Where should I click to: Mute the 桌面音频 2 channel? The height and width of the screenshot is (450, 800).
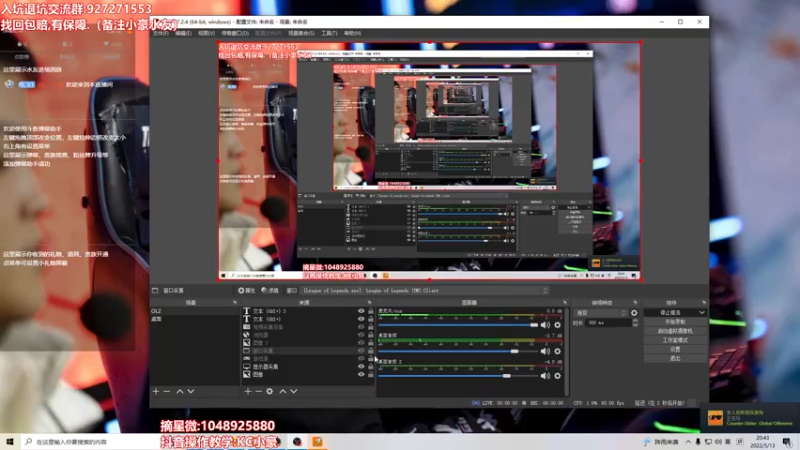[545, 376]
